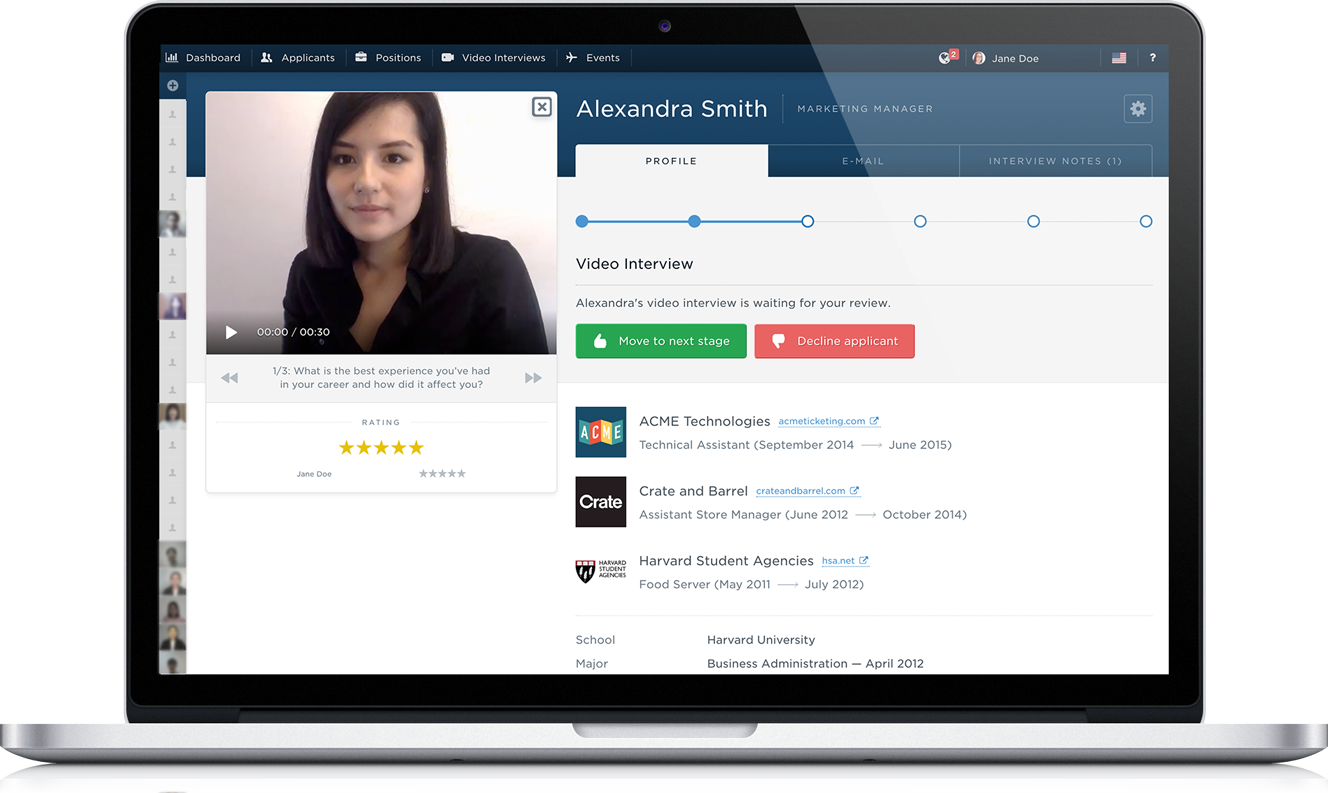Click Move to next stage button
The height and width of the screenshot is (793, 1328).
point(661,341)
